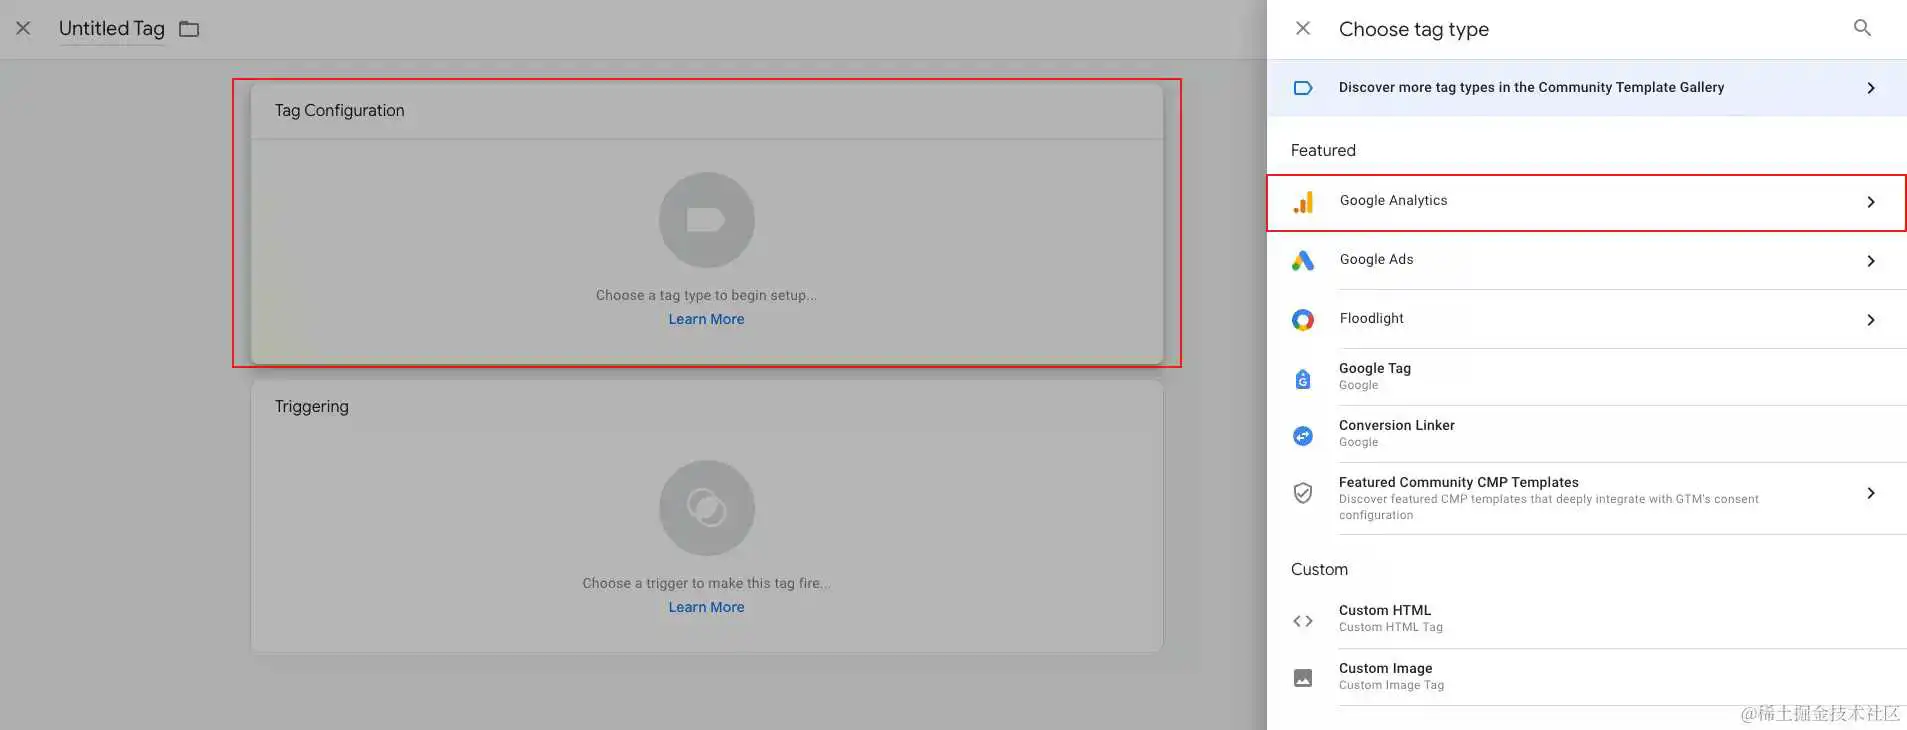Click the Custom HTML code brackets icon

coord(1302,621)
